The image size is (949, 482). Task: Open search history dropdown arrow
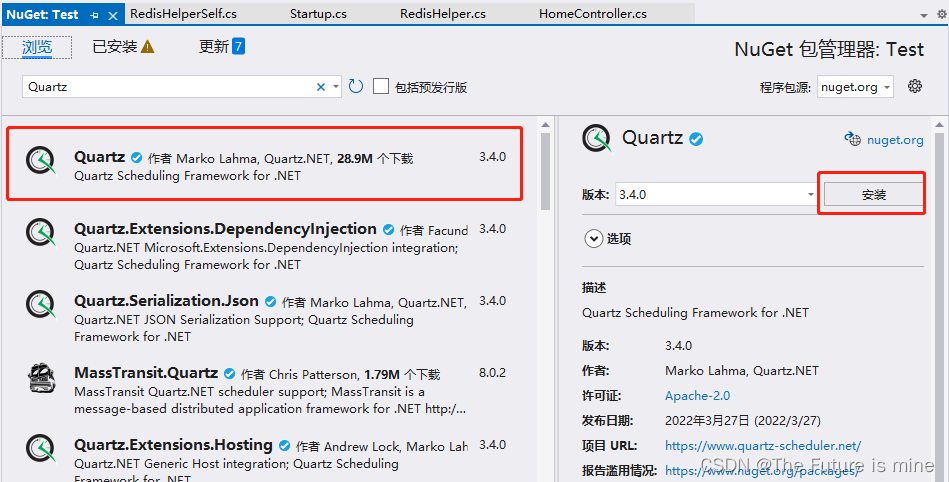[336, 87]
